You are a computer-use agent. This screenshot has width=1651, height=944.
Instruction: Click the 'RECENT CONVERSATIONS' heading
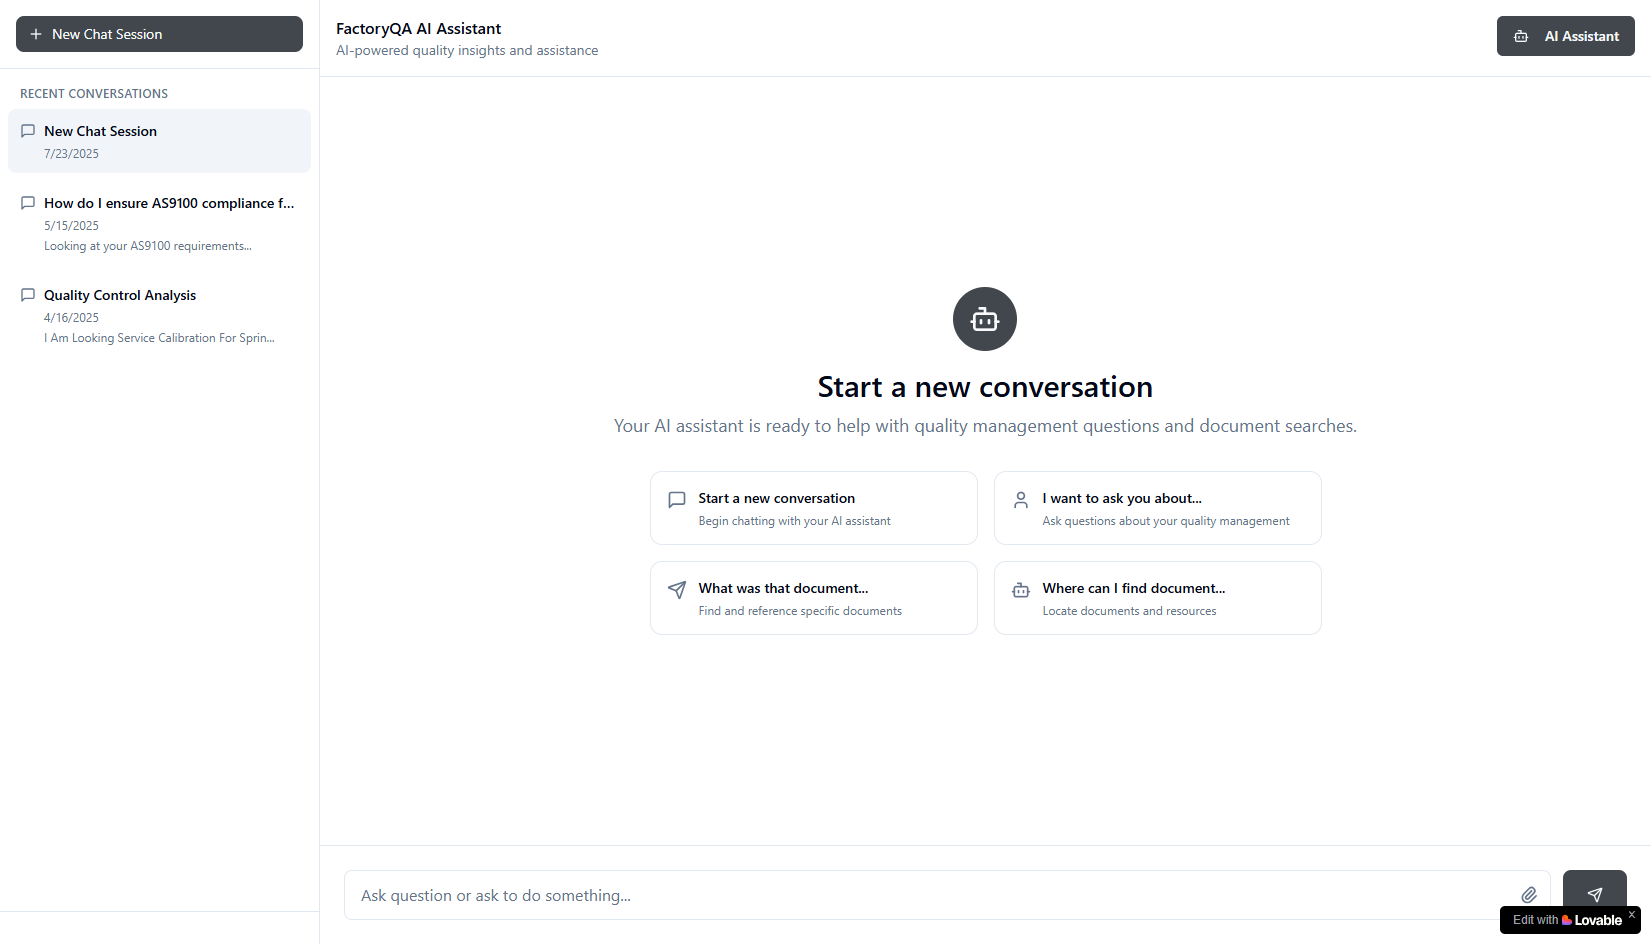tap(94, 94)
